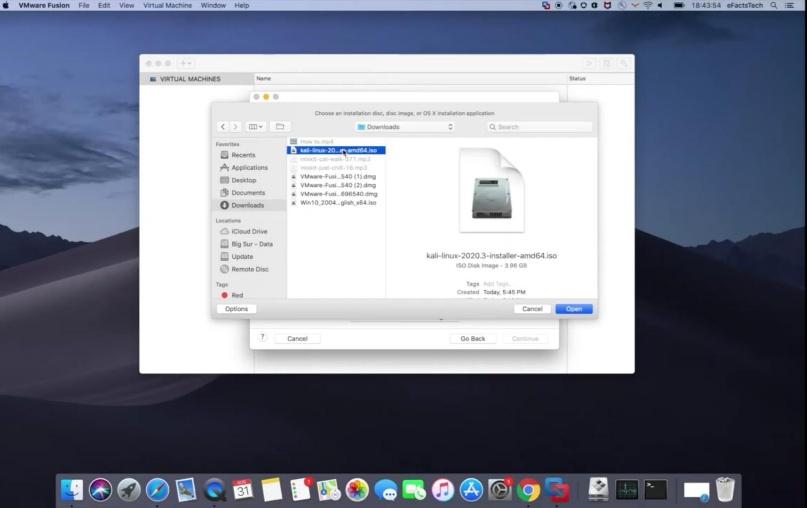Click the Spotlight search icon in menu bar
Viewport: 807px width, 508px height.
pyautogui.click(x=774, y=5)
